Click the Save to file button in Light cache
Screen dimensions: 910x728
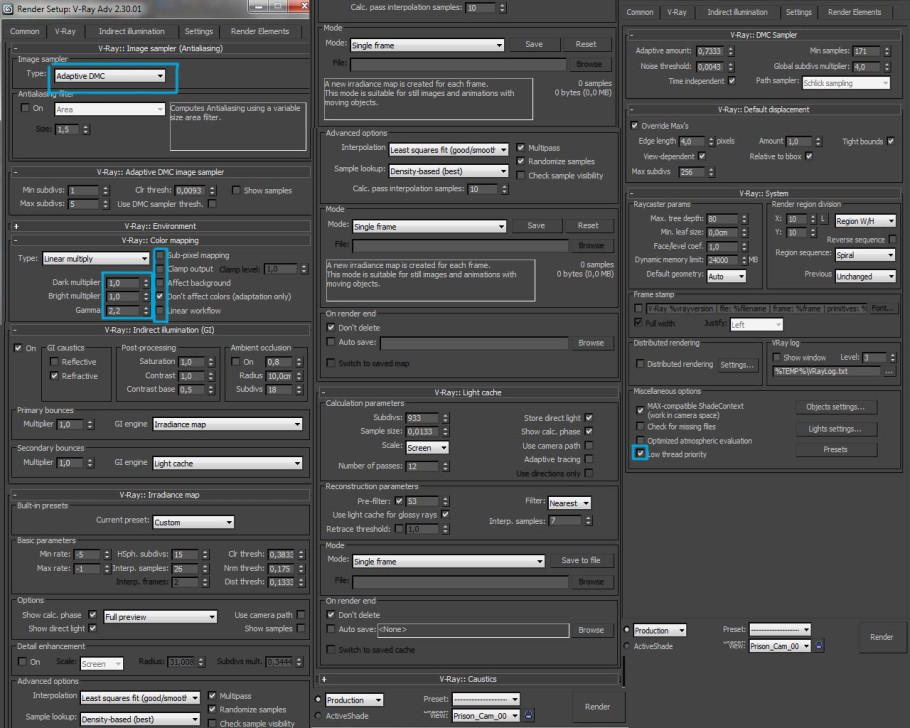[x=581, y=560]
